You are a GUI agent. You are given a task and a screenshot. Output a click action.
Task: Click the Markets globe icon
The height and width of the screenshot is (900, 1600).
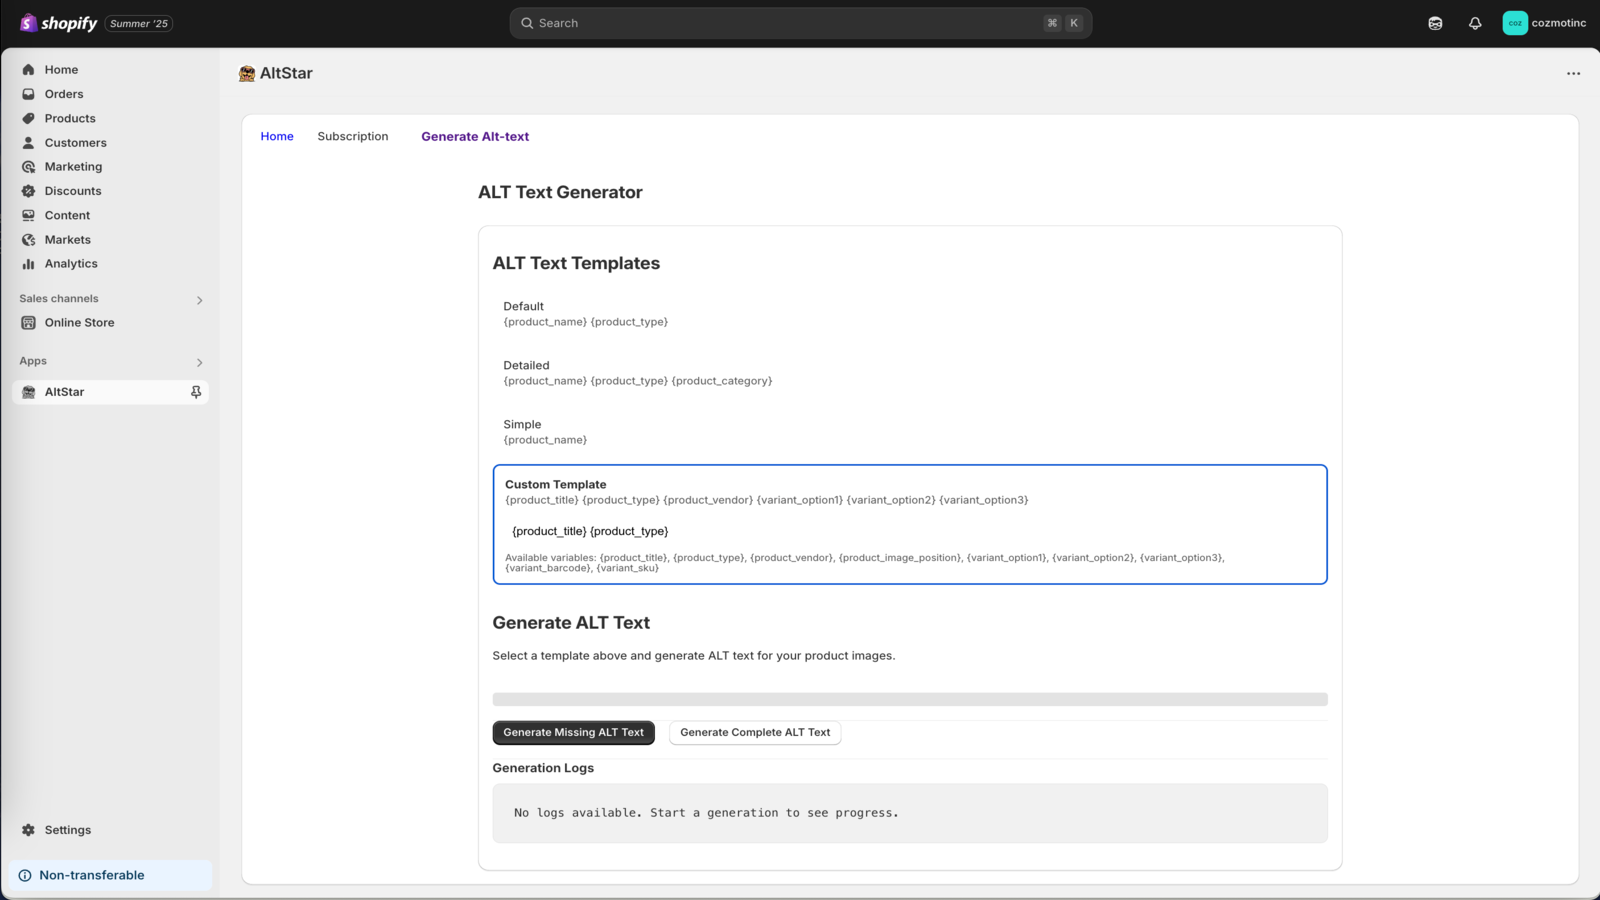[x=28, y=240]
